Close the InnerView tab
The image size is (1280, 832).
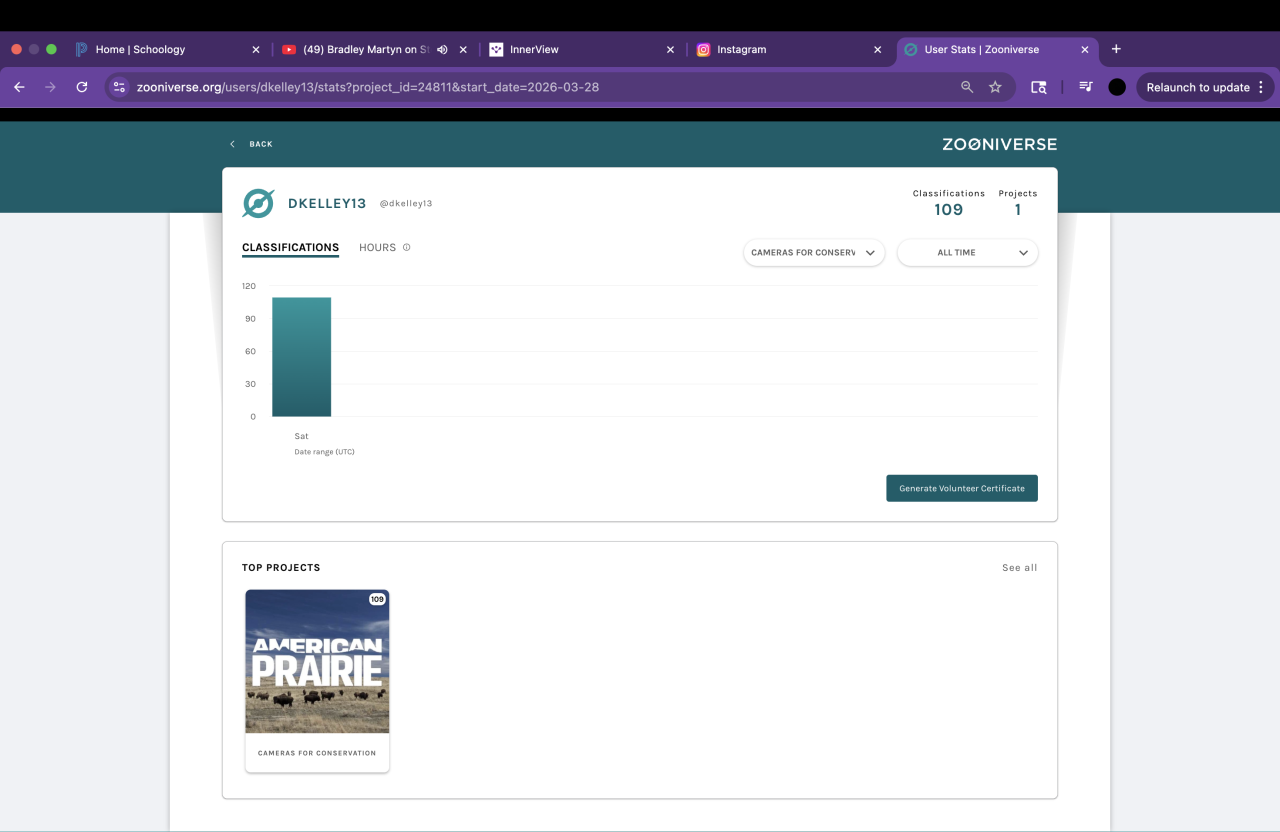(670, 49)
